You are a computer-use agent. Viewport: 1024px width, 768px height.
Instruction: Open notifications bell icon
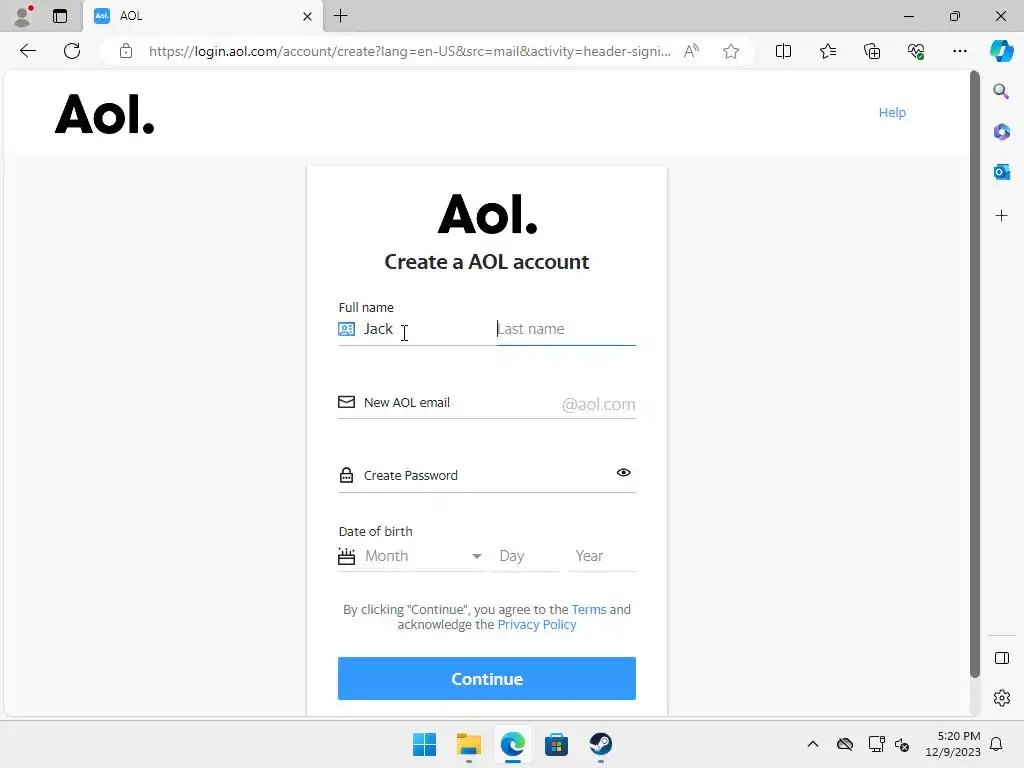pyautogui.click(x=996, y=744)
